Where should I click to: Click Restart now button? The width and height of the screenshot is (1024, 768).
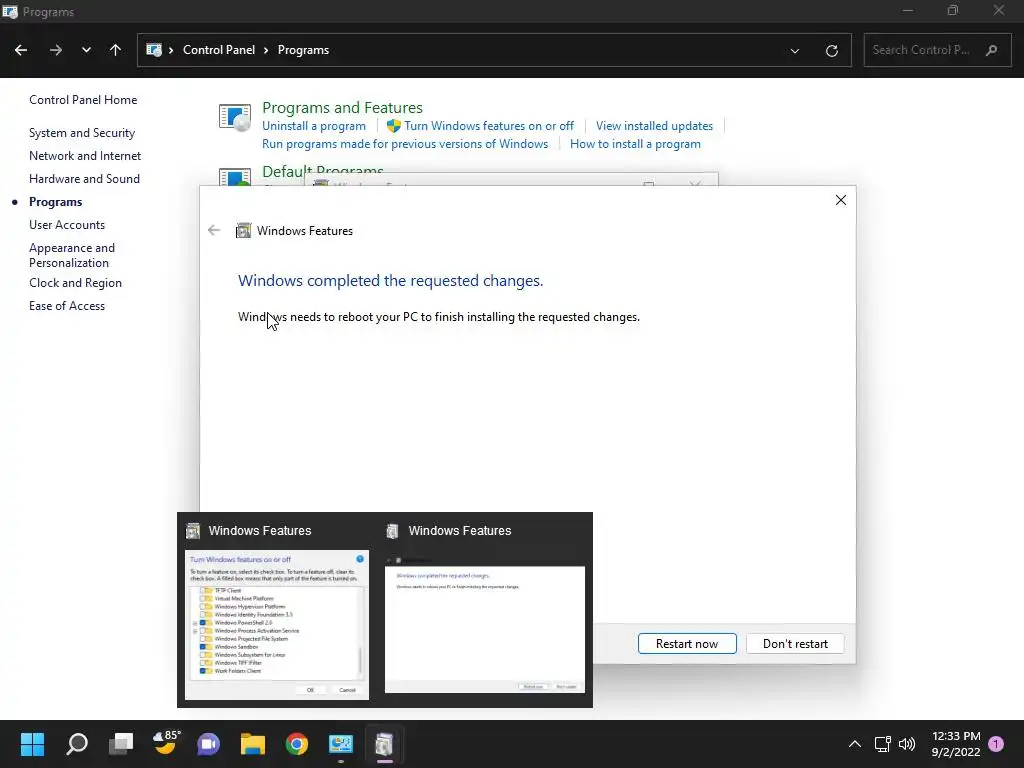[x=687, y=644]
